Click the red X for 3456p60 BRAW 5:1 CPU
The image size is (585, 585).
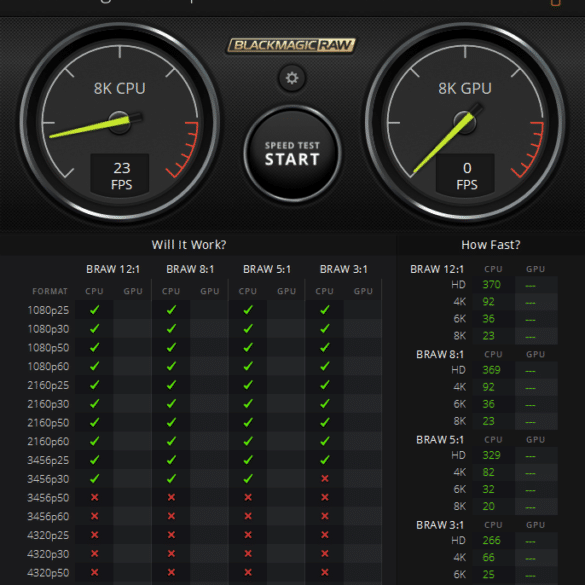click(248, 516)
